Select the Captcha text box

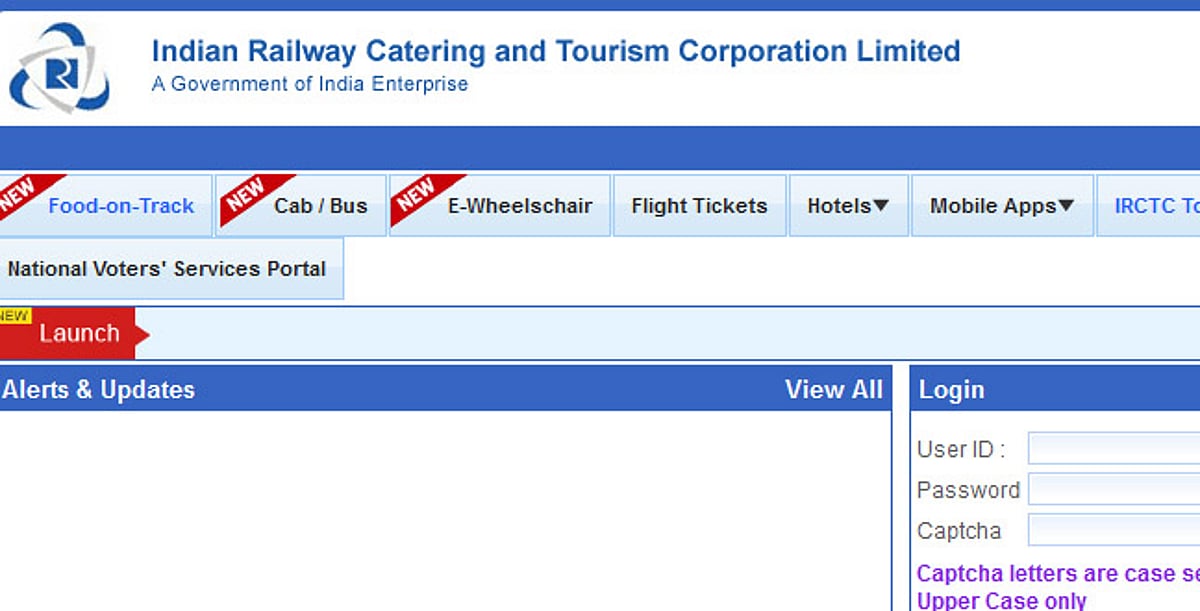point(1113,531)
